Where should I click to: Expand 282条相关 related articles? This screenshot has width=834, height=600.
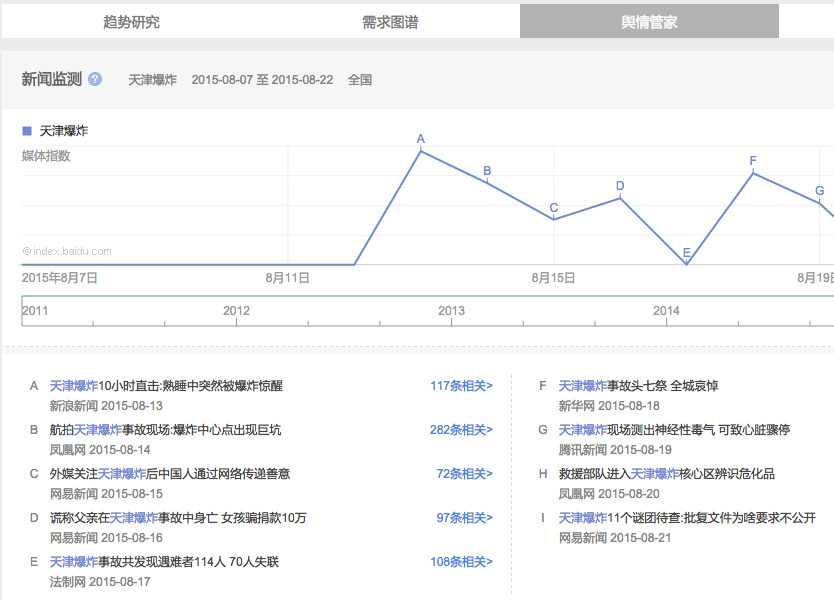pos(461,430)
